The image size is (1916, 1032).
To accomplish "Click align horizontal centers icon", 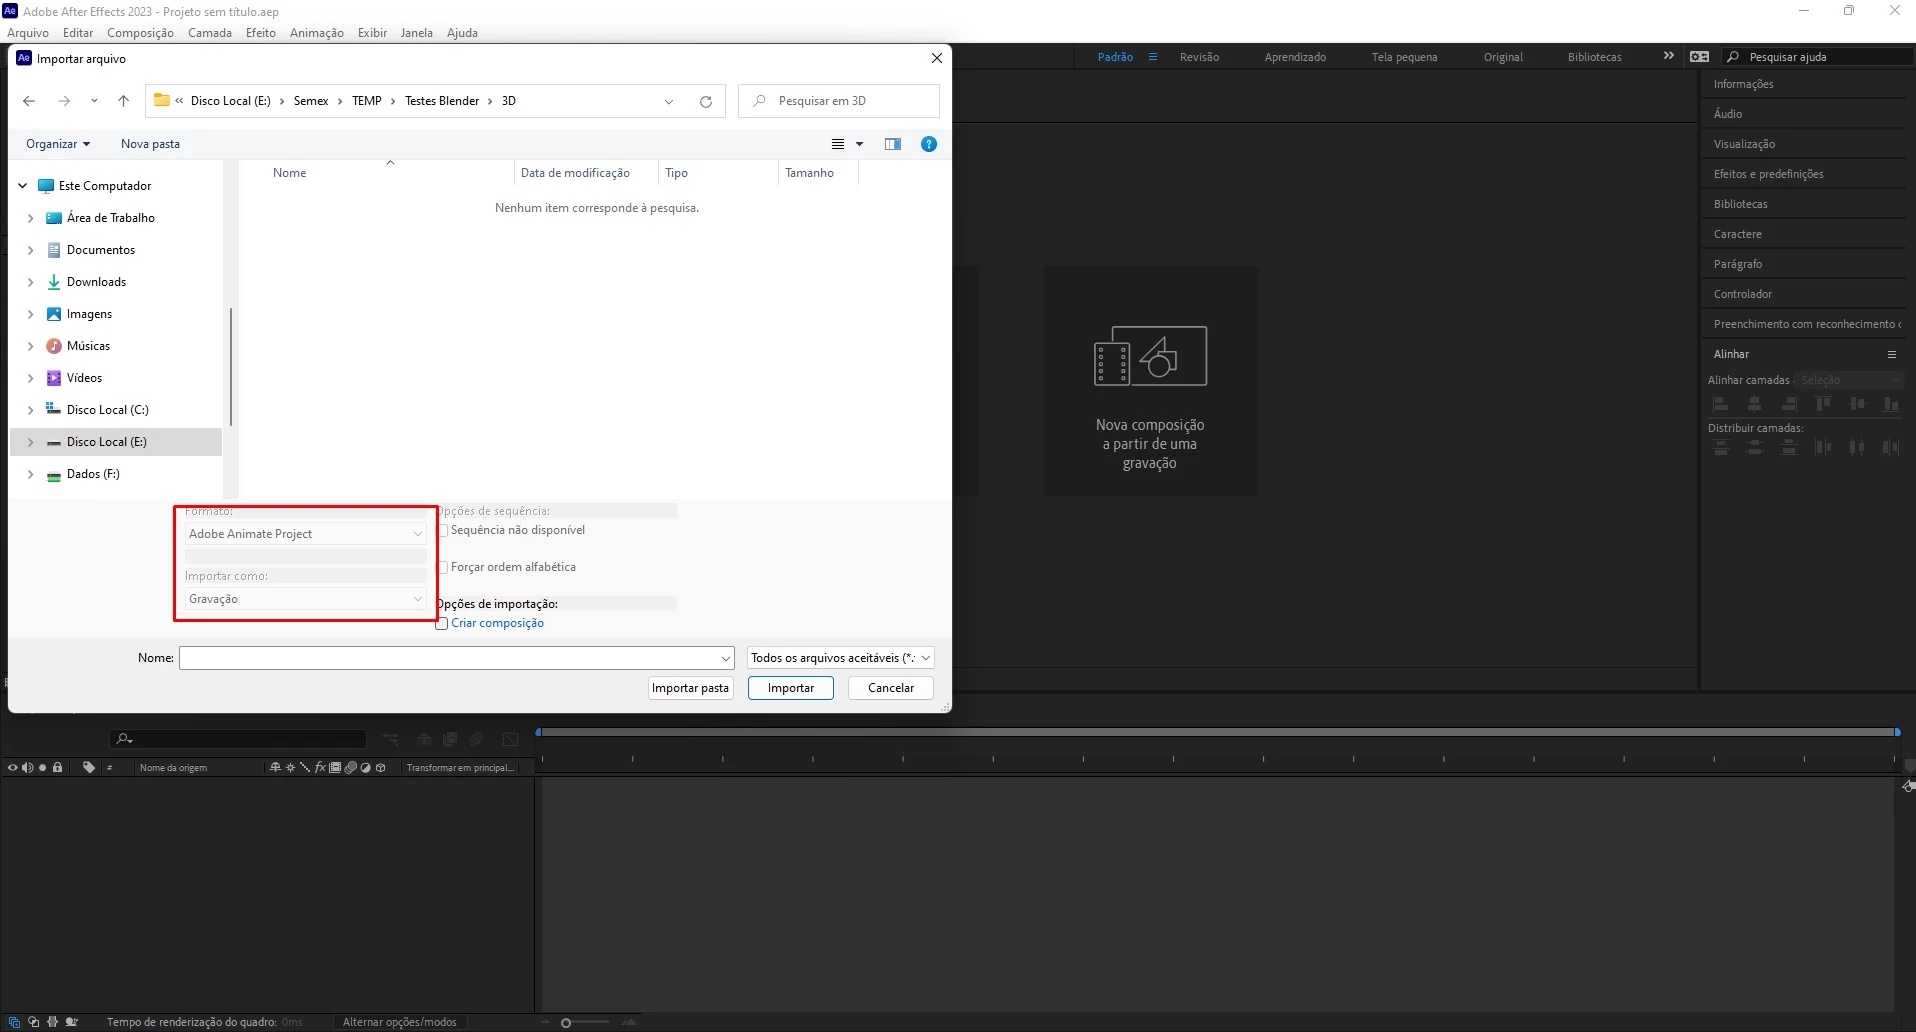I will [x=1755, y=404].
